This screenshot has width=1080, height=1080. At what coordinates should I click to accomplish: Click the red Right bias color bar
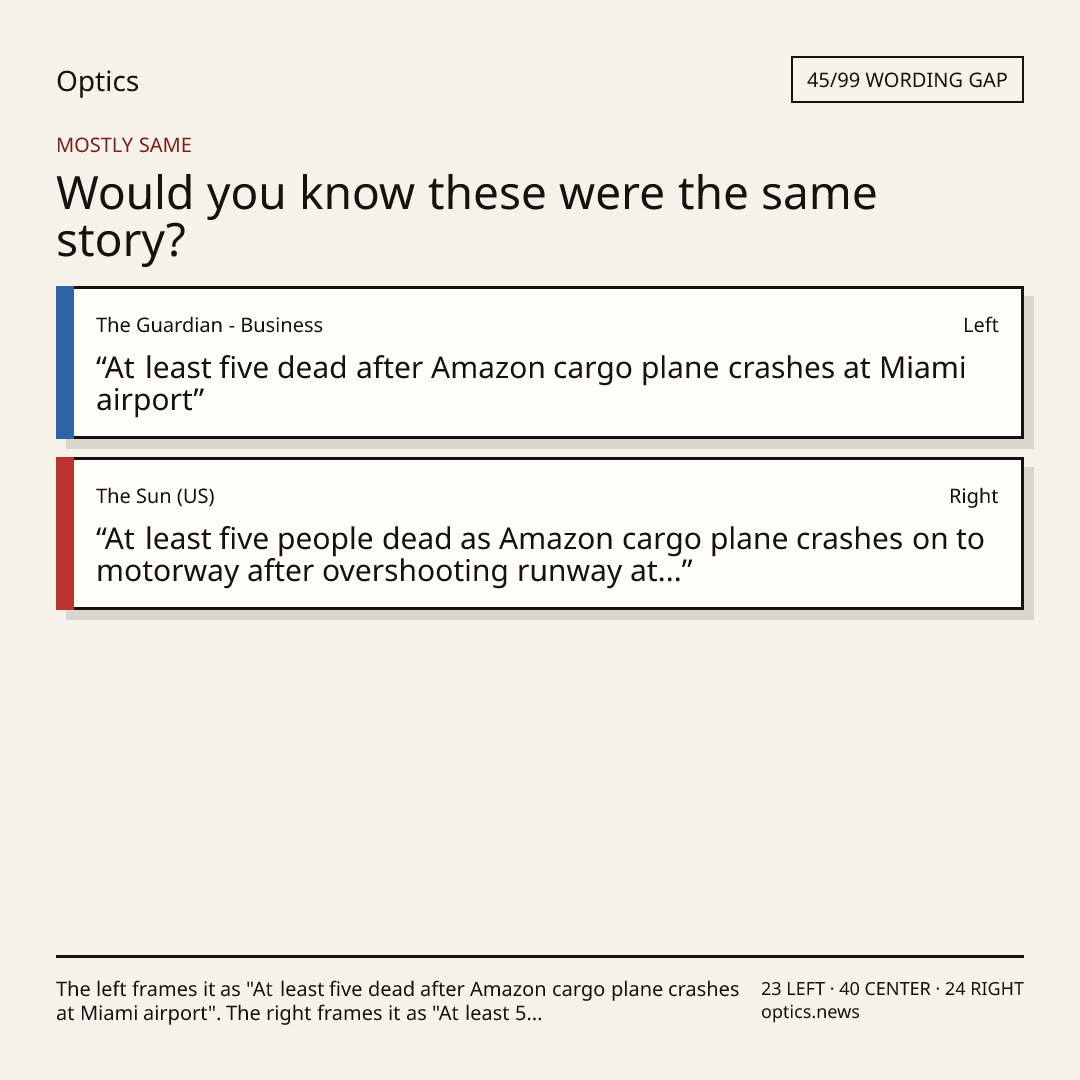pos(65,533)
